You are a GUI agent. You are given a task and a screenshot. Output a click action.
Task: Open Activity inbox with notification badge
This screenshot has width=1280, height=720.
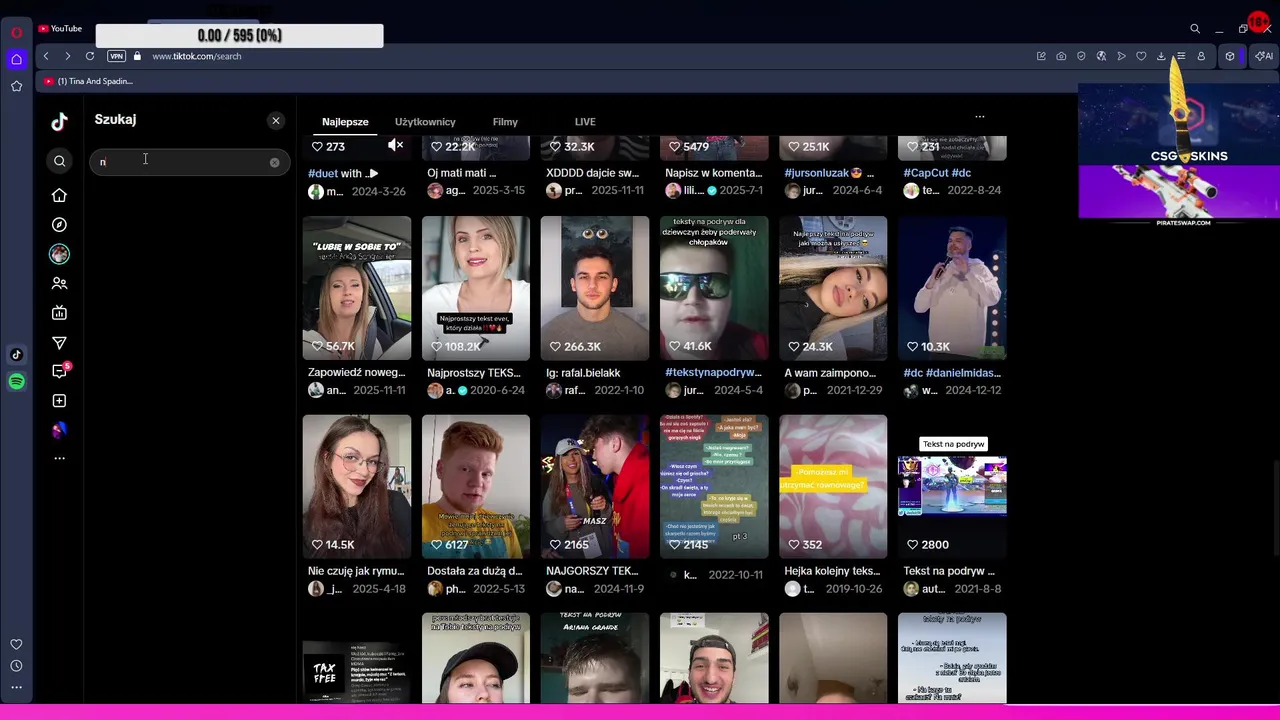59,371
